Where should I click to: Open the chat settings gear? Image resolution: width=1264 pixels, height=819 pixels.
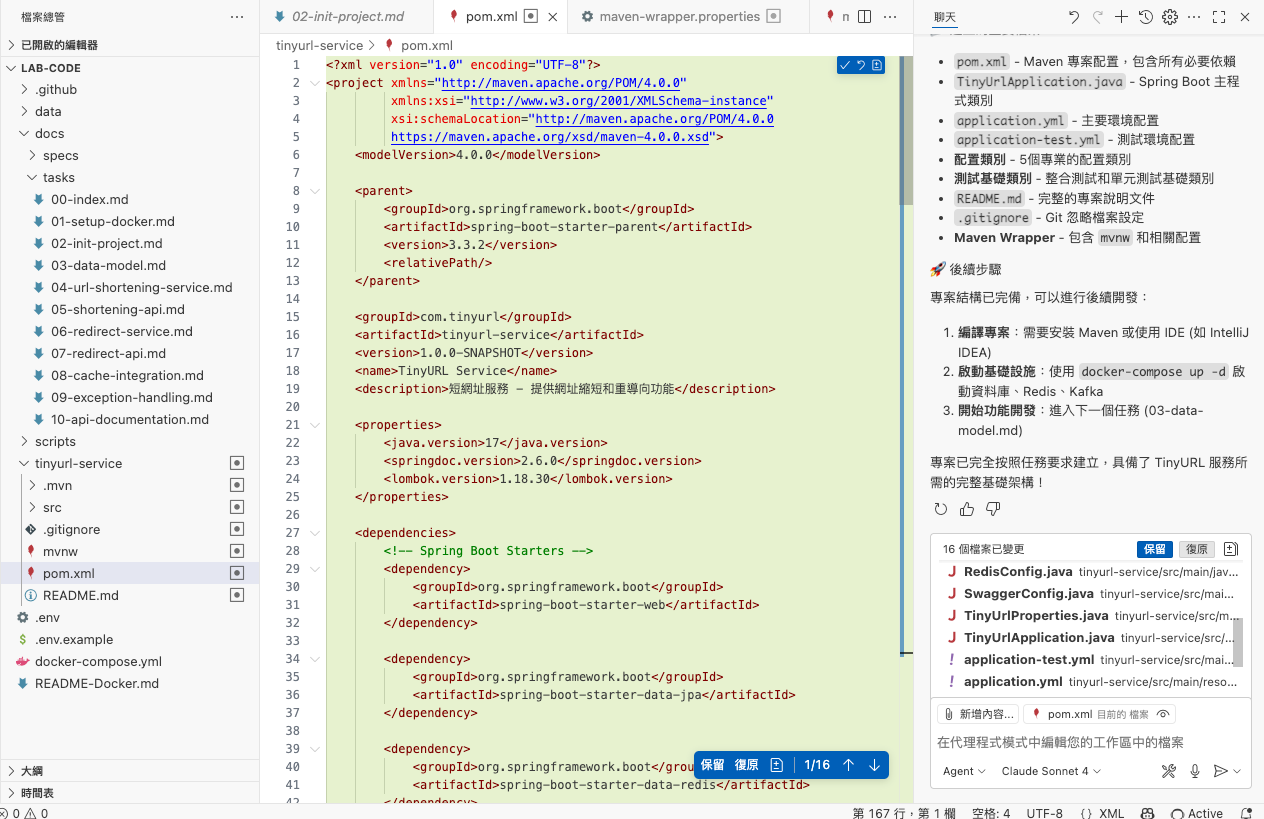(x=1169, y=17)
